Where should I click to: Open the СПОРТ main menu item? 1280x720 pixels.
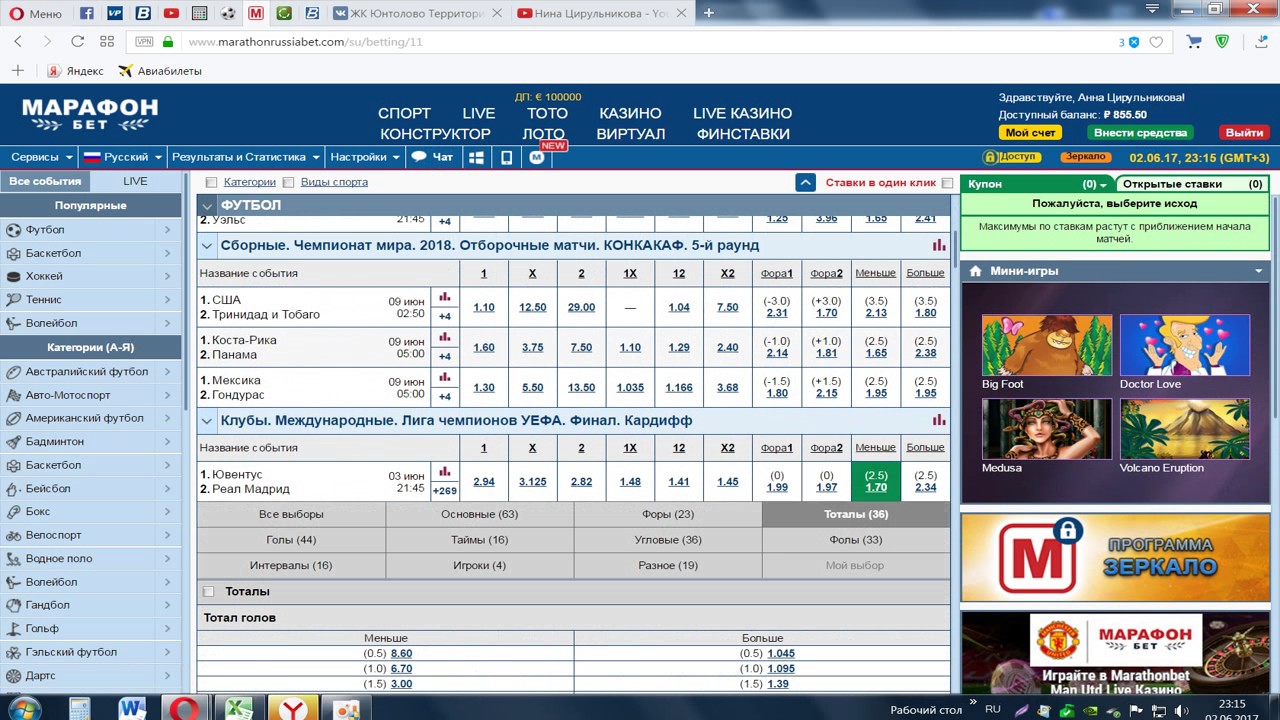pos(404,113)
